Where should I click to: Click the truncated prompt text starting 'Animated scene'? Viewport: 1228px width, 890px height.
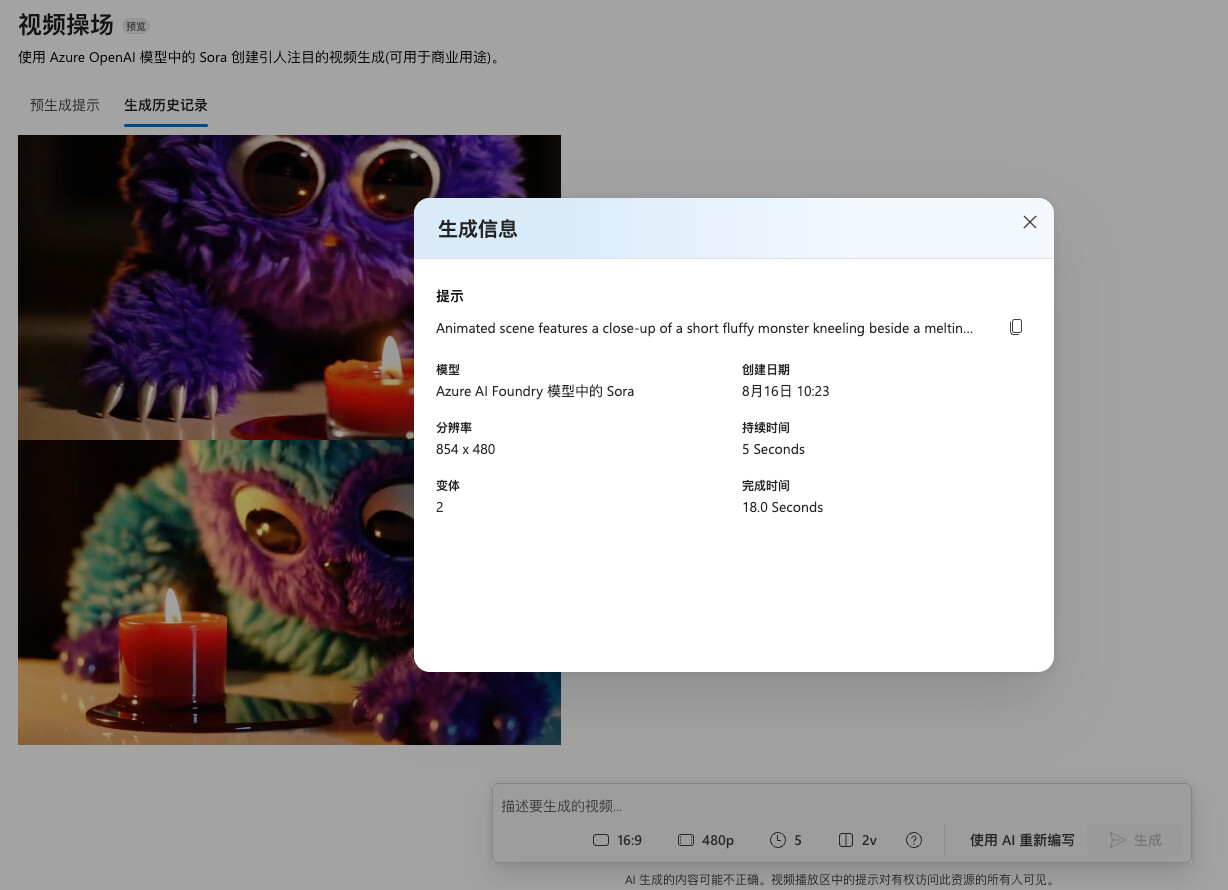705,328
